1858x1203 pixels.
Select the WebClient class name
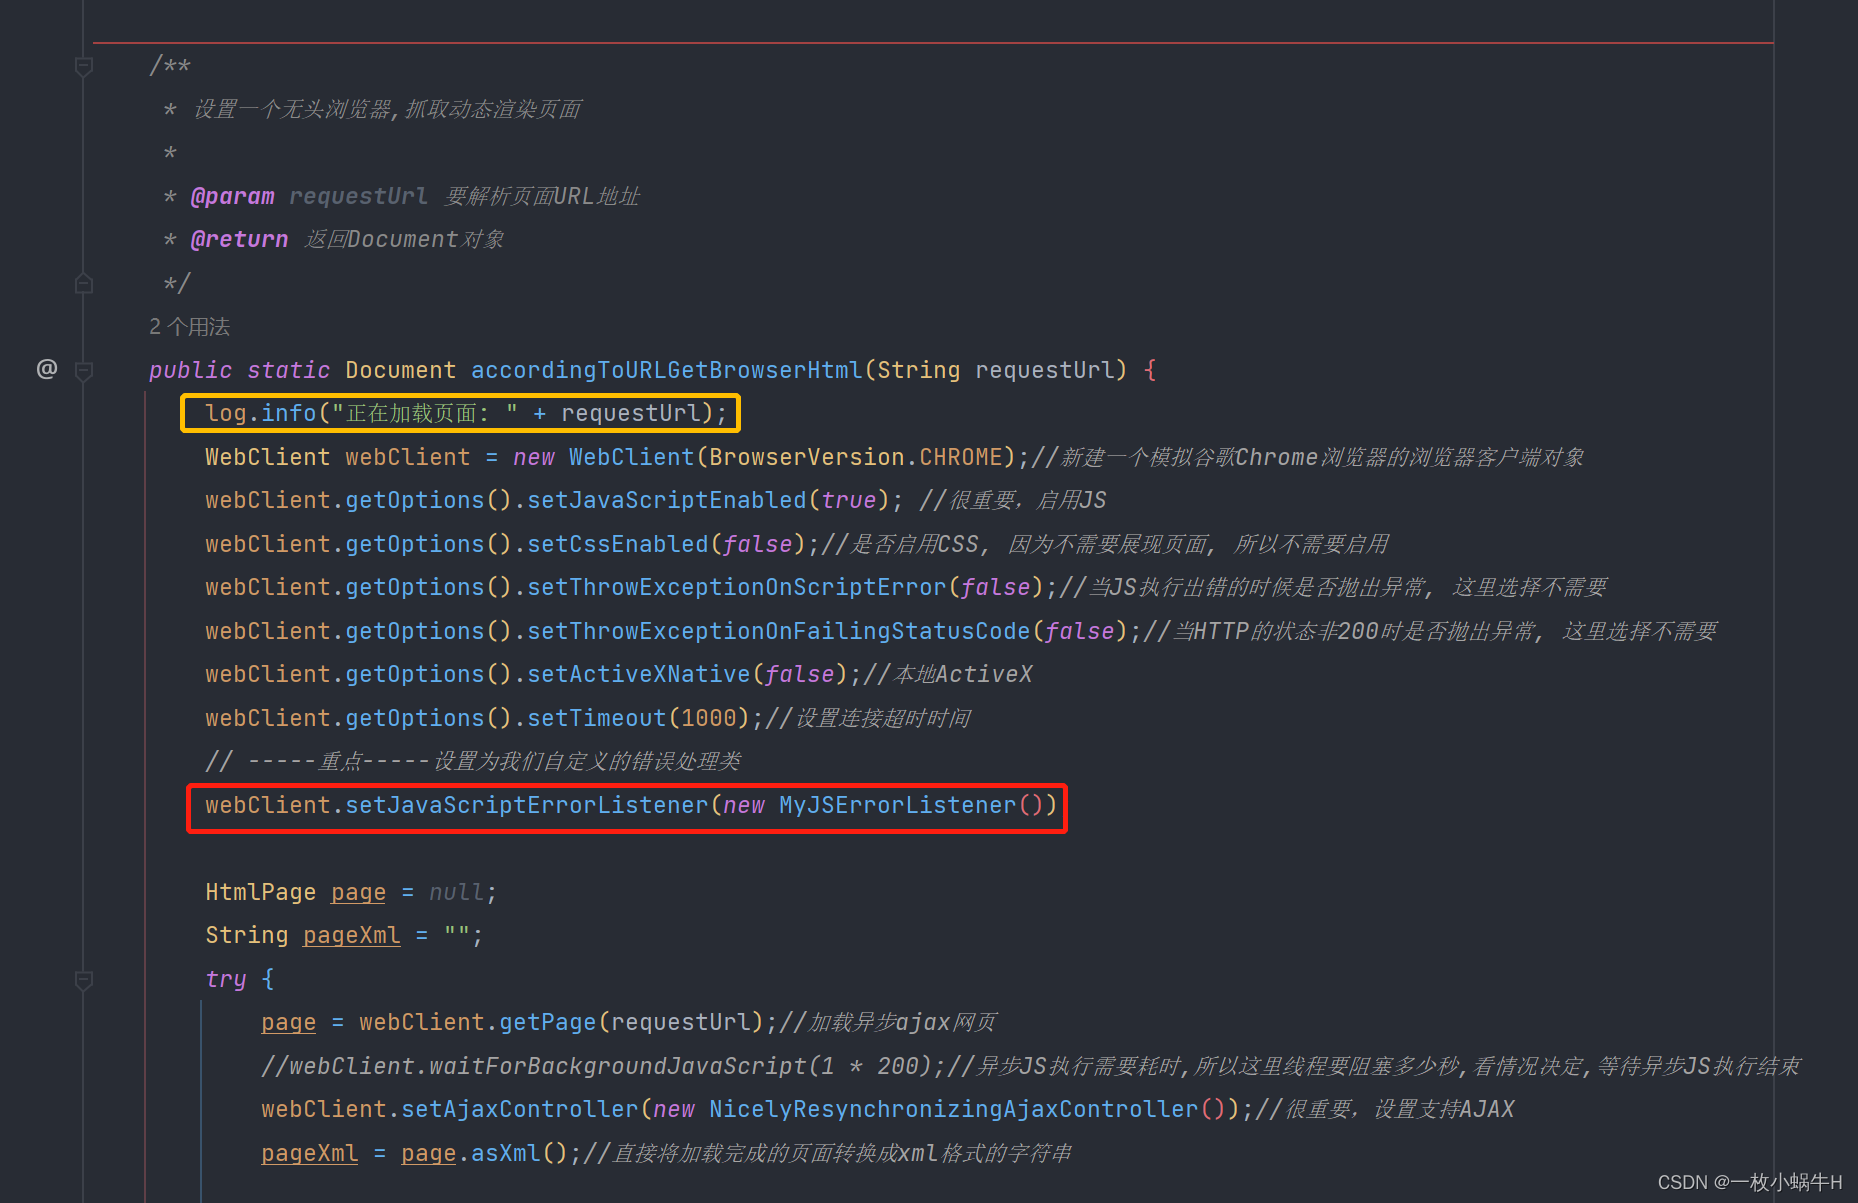click(x=267, y=456)
